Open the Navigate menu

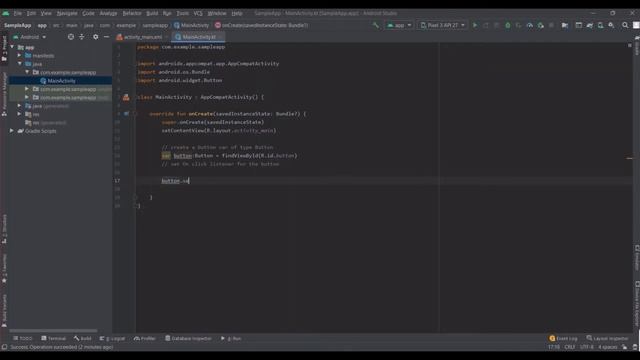click(67, 13)
